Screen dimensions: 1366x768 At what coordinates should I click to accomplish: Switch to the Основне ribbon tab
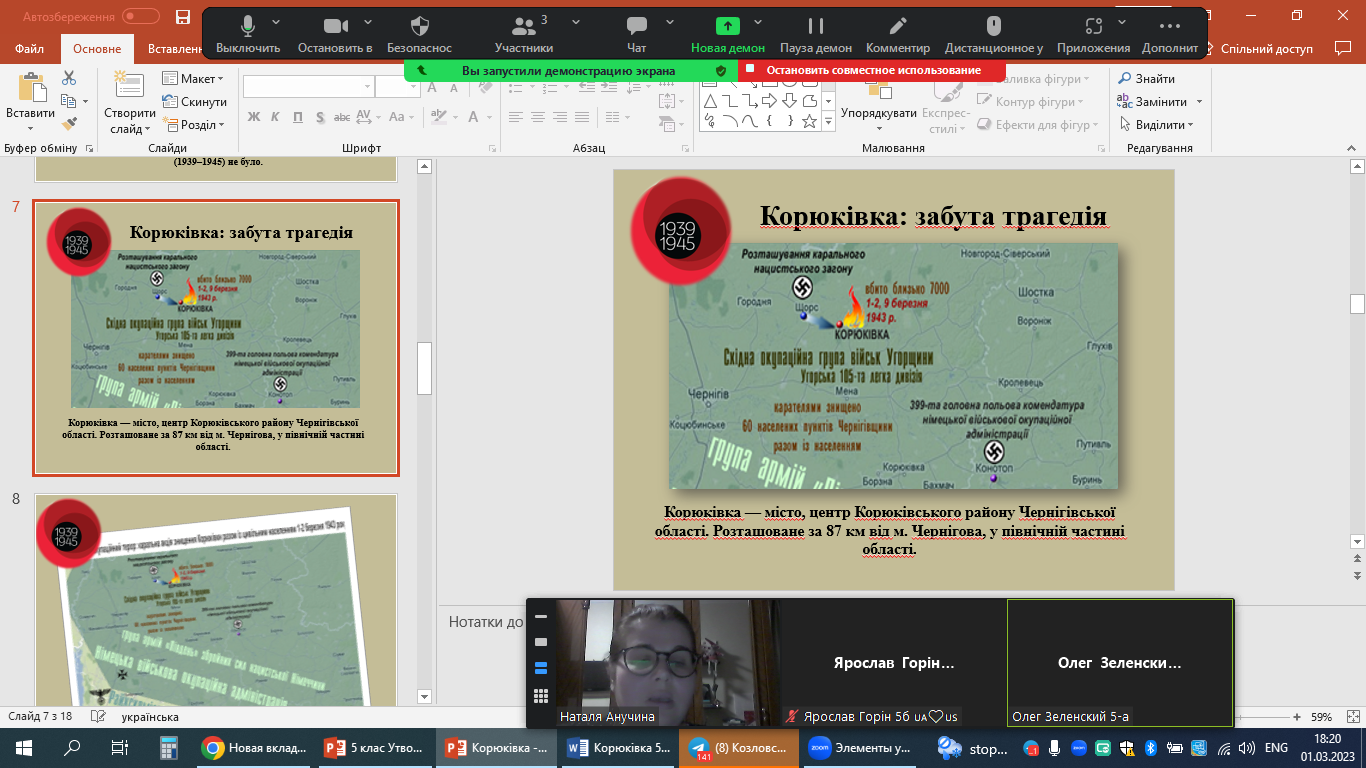97,49
